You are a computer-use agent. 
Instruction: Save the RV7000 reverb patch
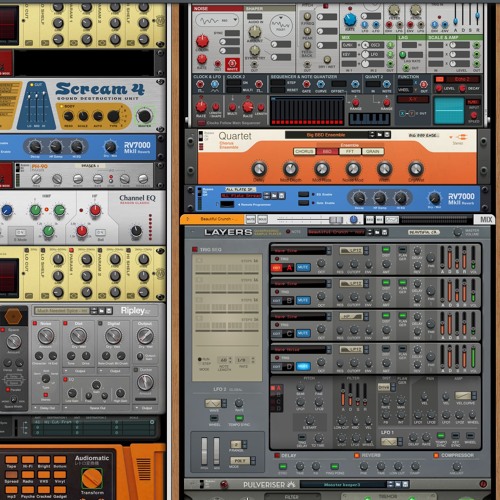[x=281, y=195]
